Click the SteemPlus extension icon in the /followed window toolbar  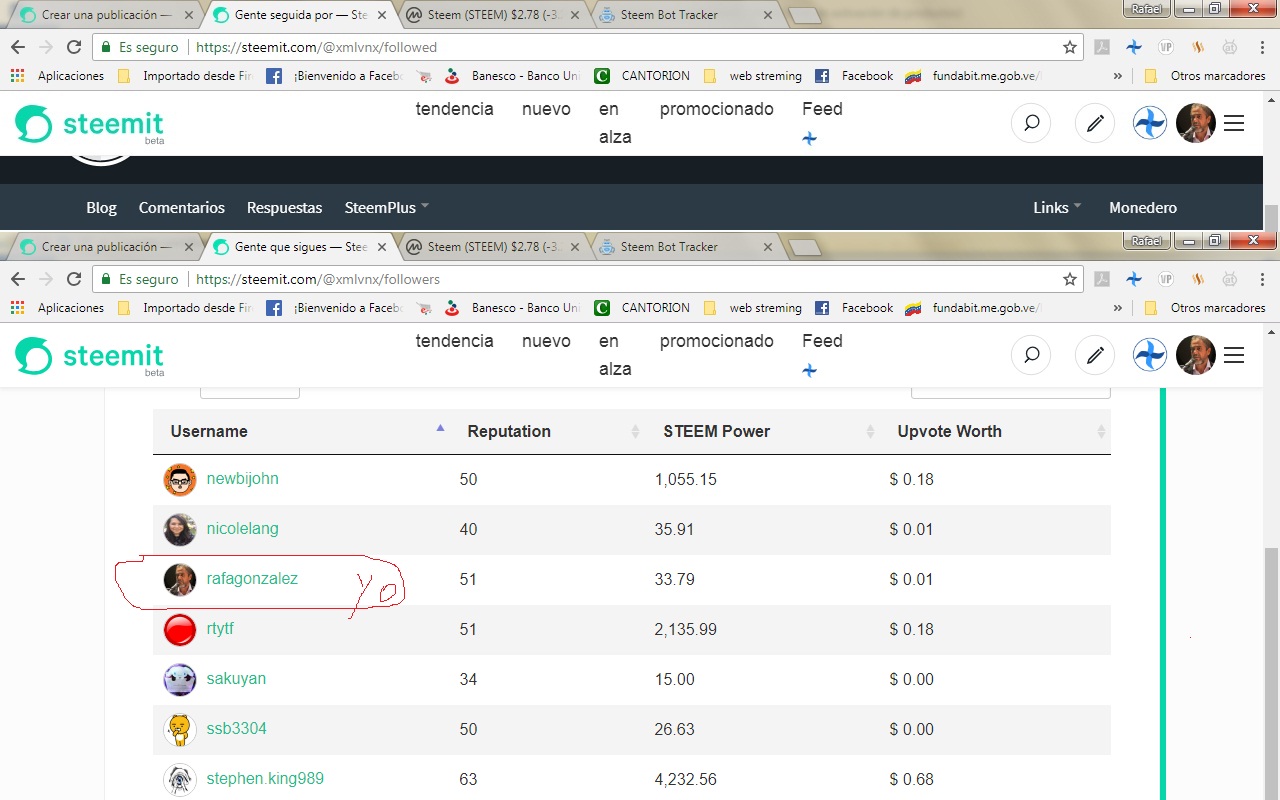point(1133,47)
